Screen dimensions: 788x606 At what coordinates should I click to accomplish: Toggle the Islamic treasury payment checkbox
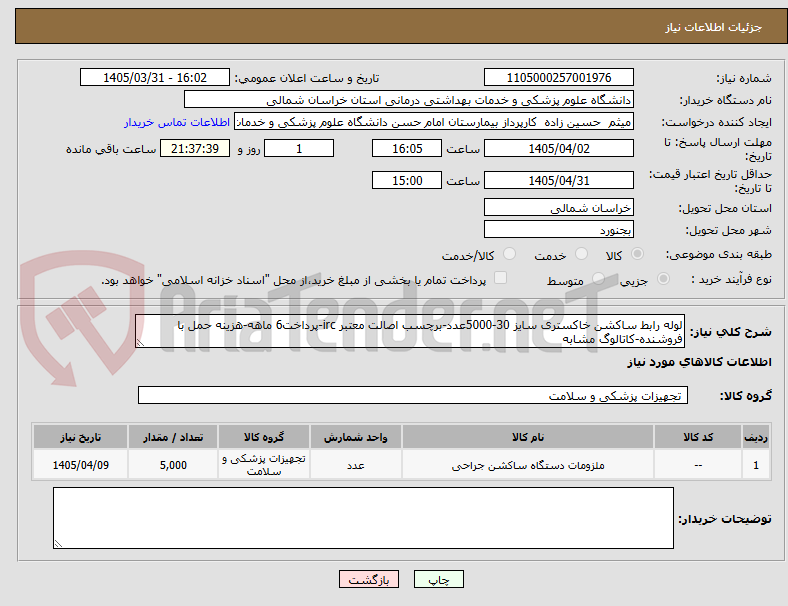tap(501, 278)
